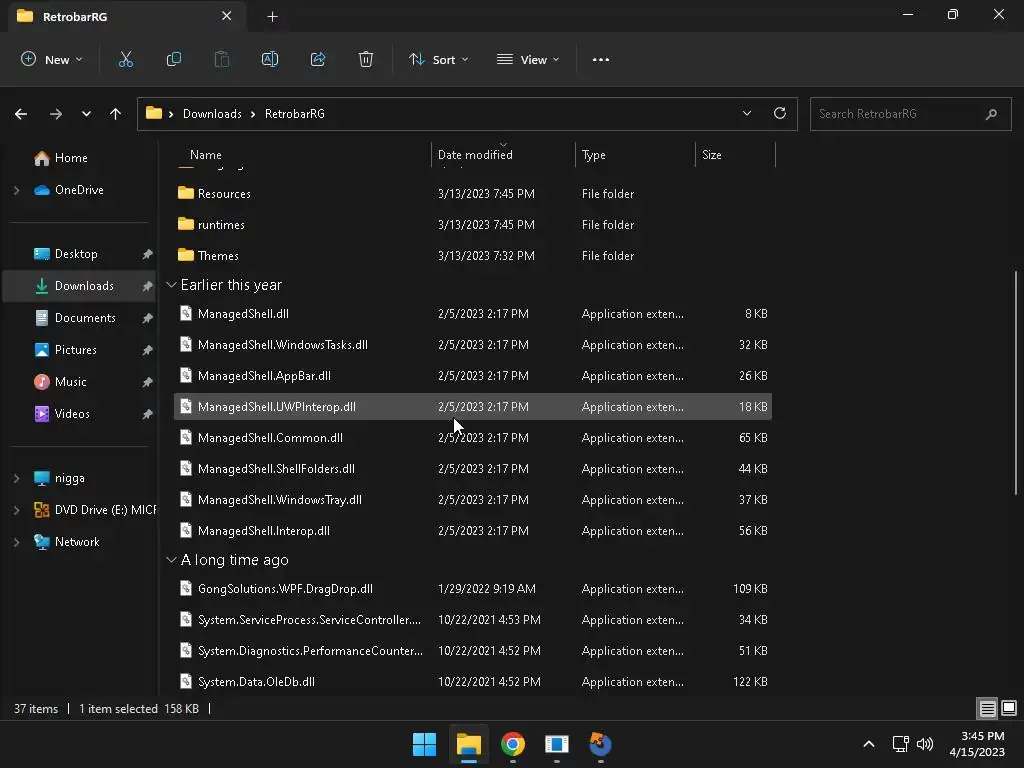Click the Cut scissors icon
This screenshot has height=768, width=1024.
(x=125, y=59)
